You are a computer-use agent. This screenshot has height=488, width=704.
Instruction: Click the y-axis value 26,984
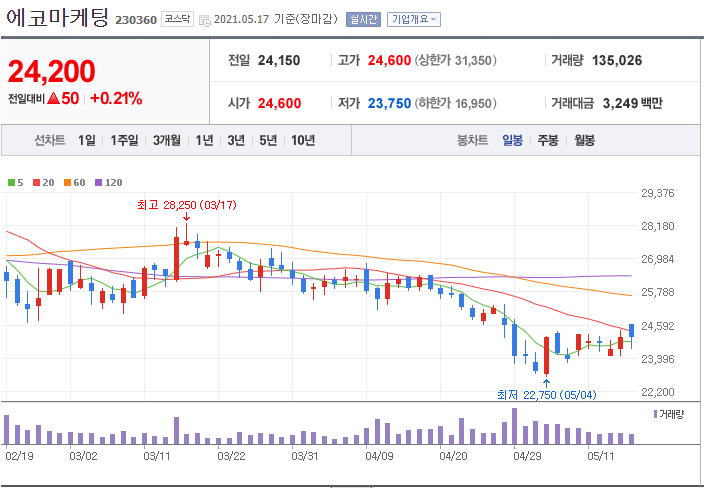tap(658, 259)
